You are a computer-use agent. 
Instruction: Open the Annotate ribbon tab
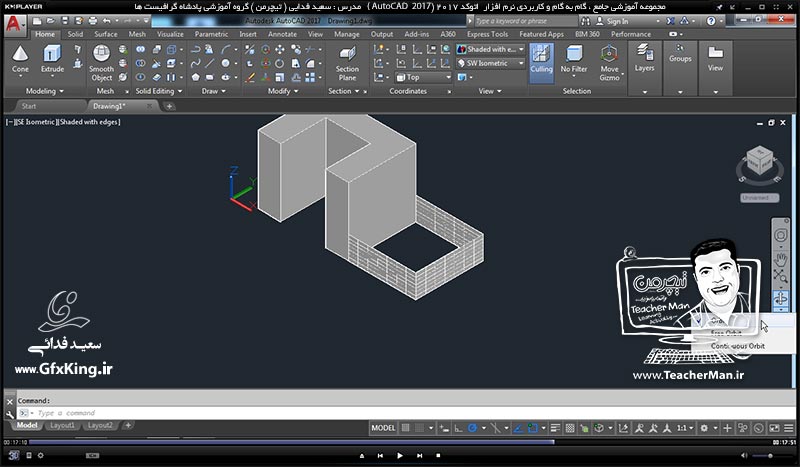point(282,34)
